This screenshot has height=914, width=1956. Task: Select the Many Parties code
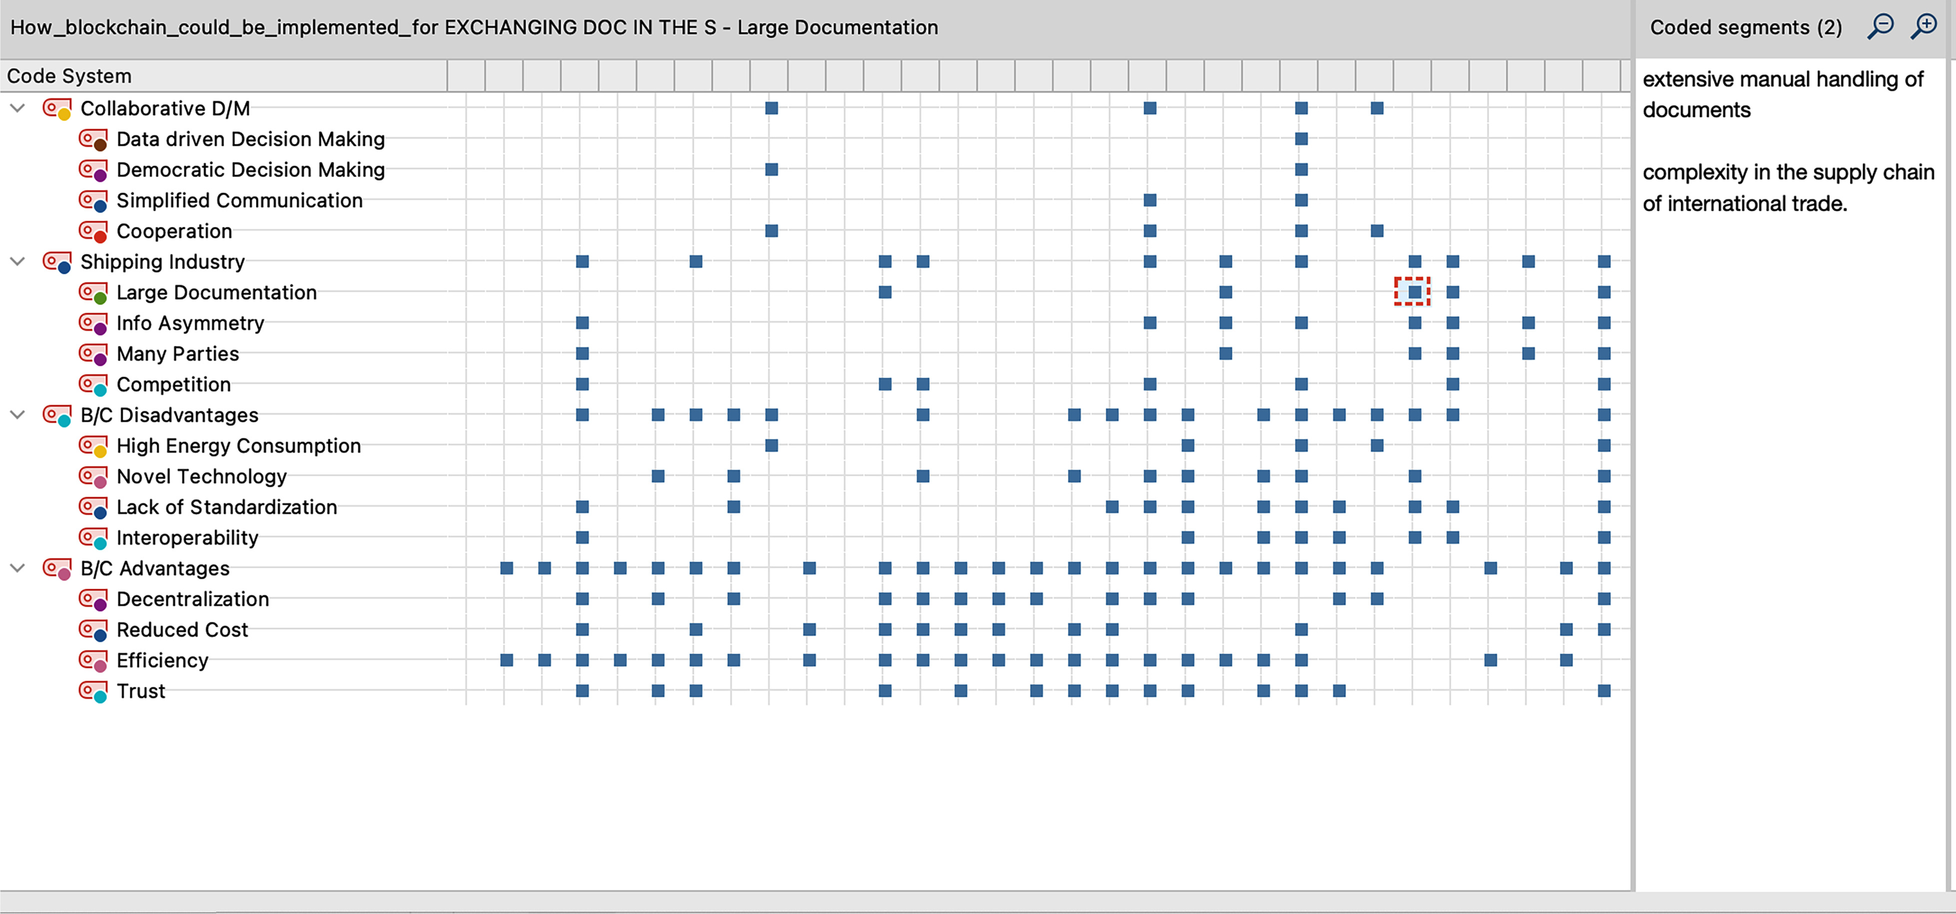tap(177, 354)
